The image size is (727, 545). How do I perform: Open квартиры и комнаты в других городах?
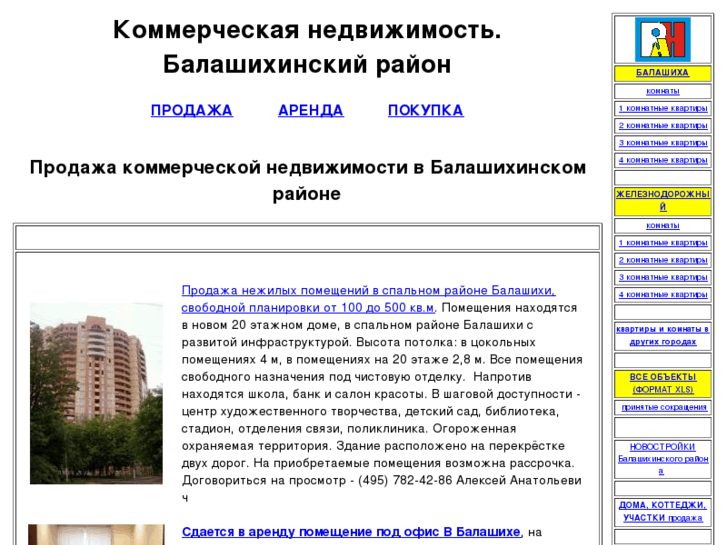(x=663, y=335)
